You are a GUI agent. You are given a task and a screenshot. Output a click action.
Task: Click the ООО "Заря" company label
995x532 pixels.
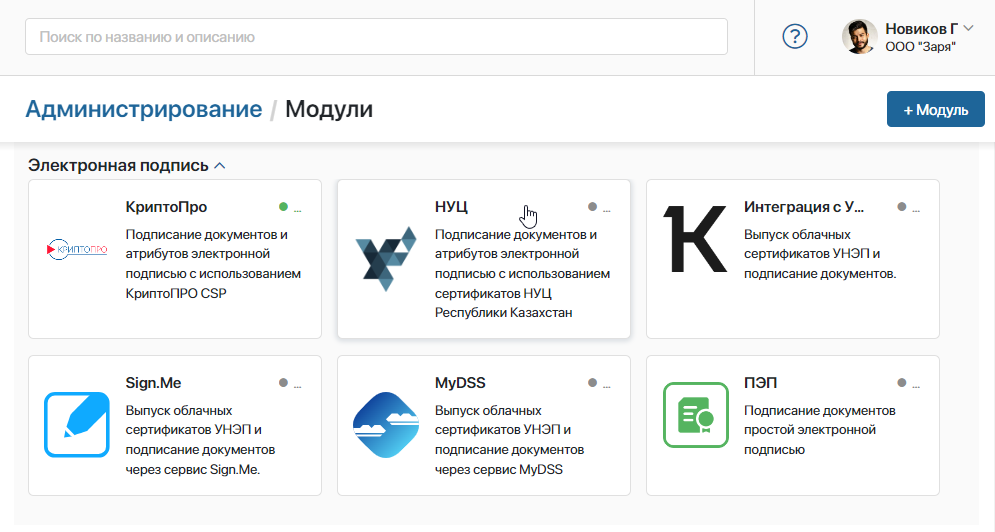(920, 47)
